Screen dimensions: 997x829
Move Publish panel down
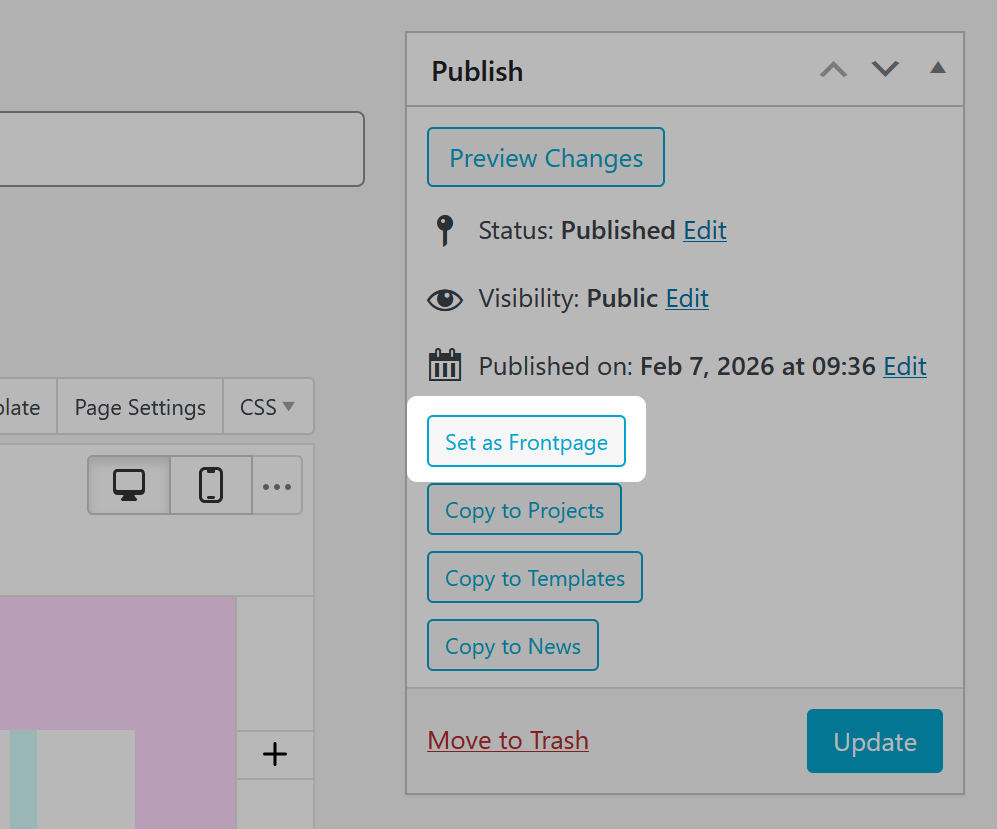point(885,70)
